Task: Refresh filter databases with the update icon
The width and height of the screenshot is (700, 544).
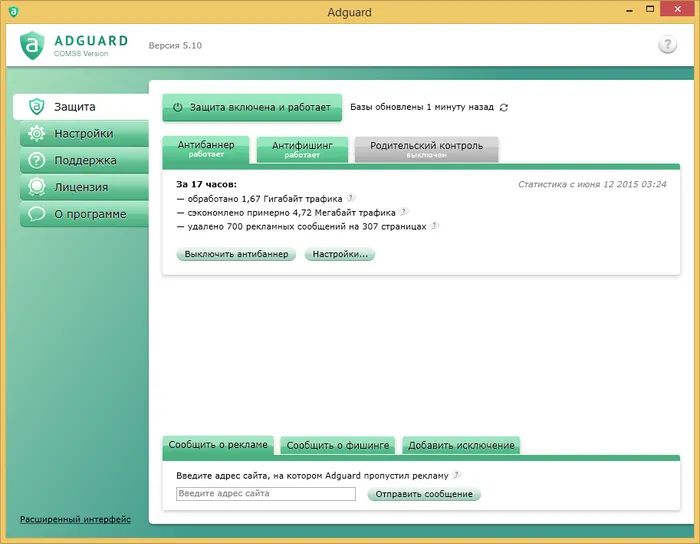Action: [x=504, y=108]
